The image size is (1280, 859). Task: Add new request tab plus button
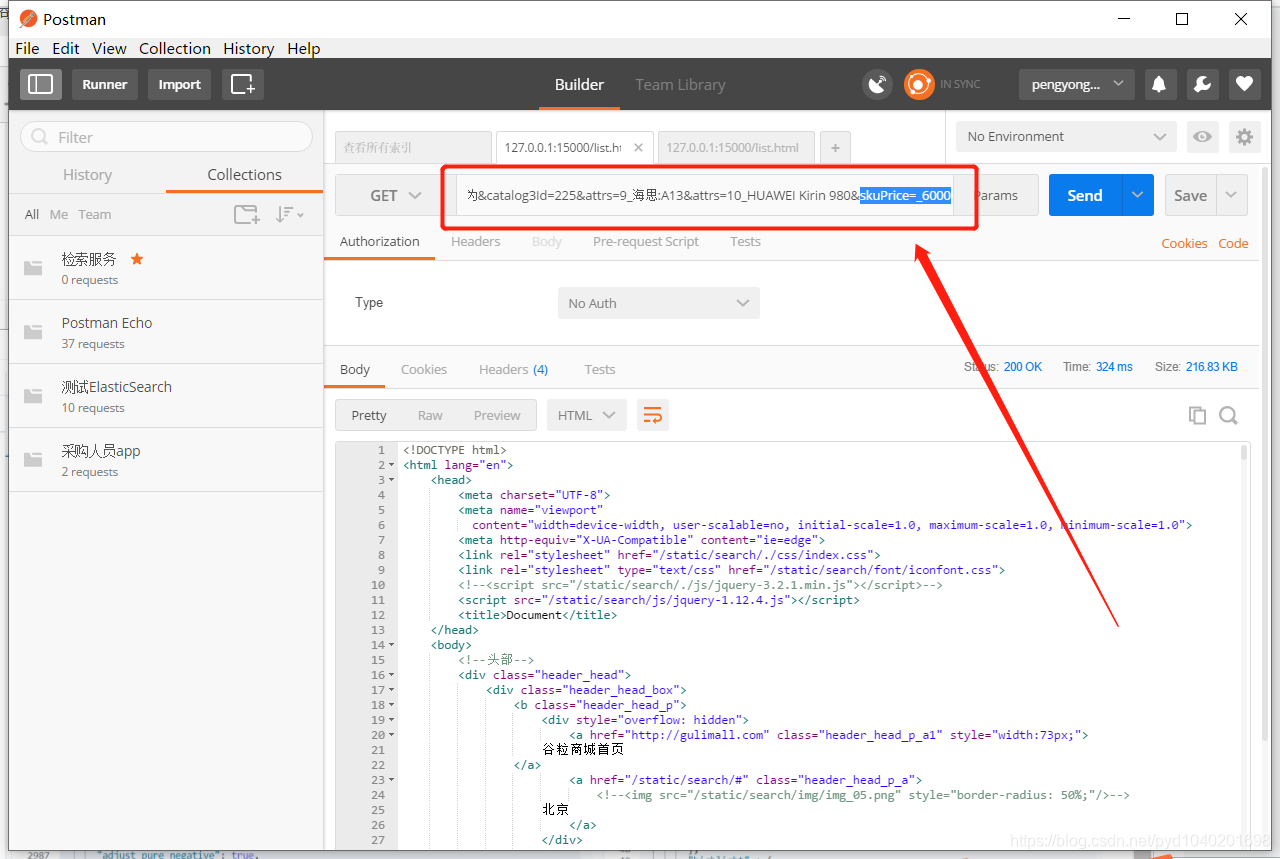[x=835, y=148]
